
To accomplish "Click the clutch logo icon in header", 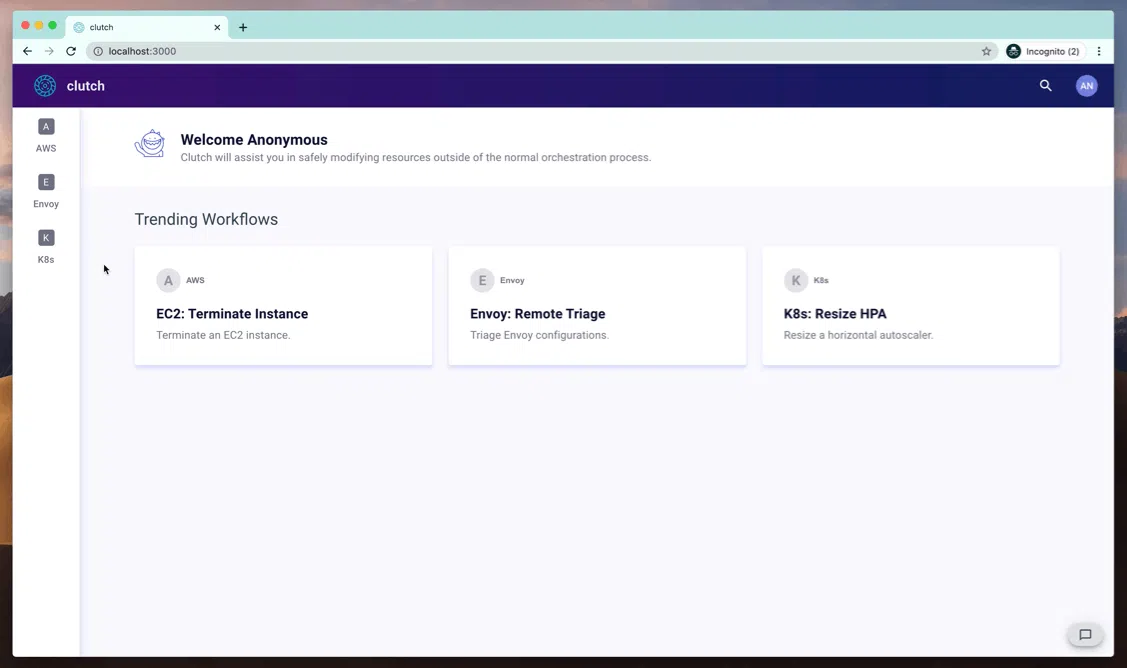I will click(45, 86).
